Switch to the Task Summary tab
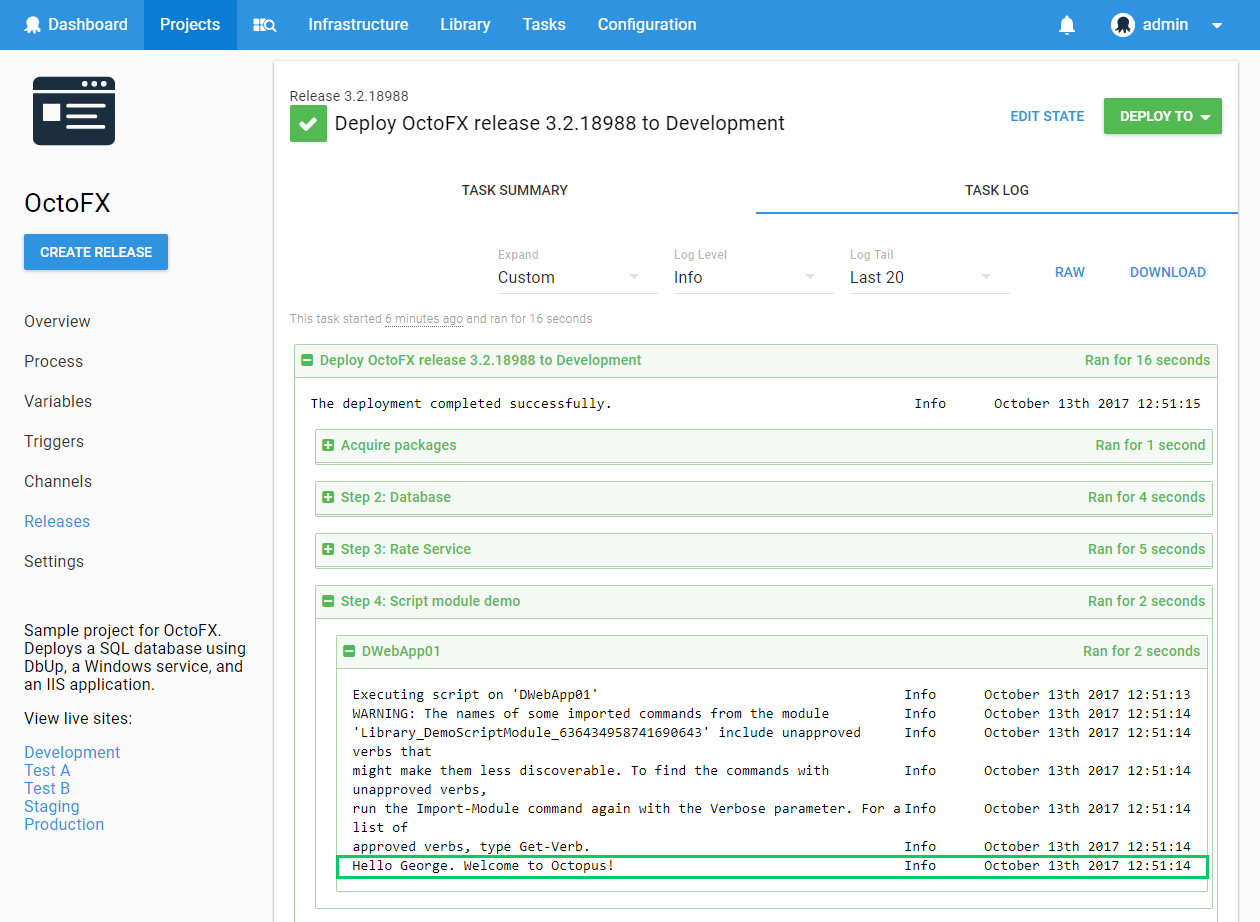This screenshot has height=922, width=1260. 514,190
